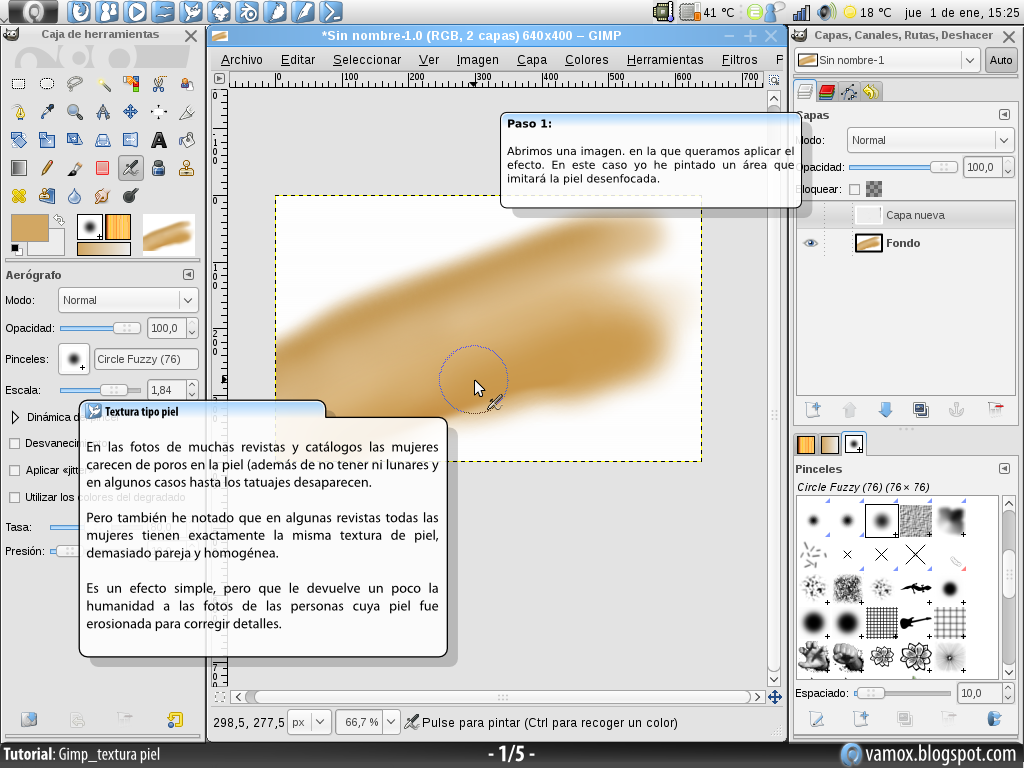Toggle Desvanecimiento checkbox

coord(14,443)
